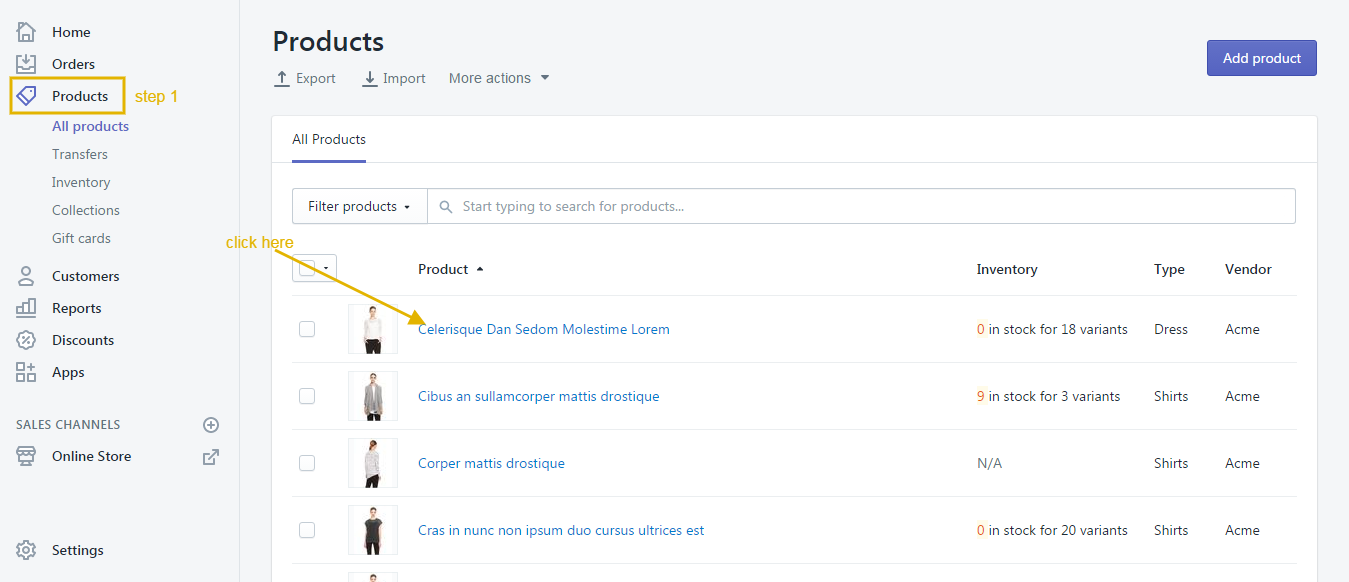This screenshot has height=582, width=1349.
Task: Click the Reports bar chart icon
Action: click(x=26, y=308)
